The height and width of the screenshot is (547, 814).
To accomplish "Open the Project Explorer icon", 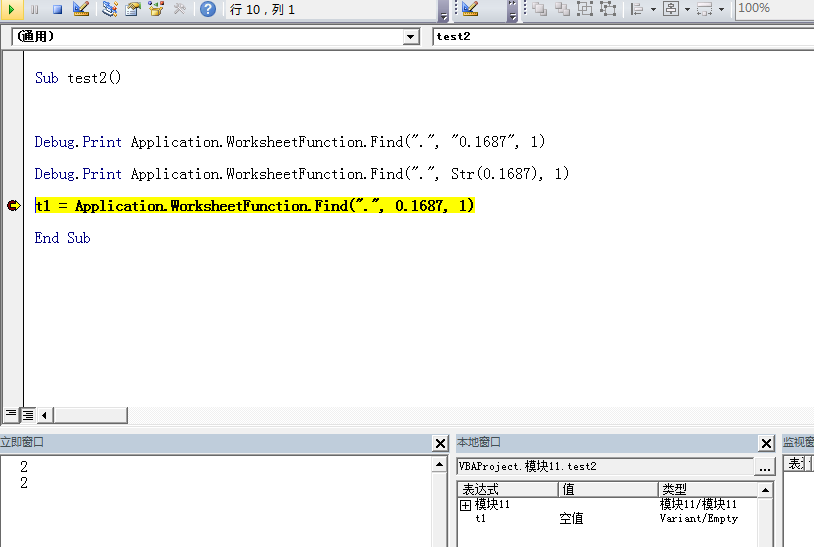I will pos(110,9).
